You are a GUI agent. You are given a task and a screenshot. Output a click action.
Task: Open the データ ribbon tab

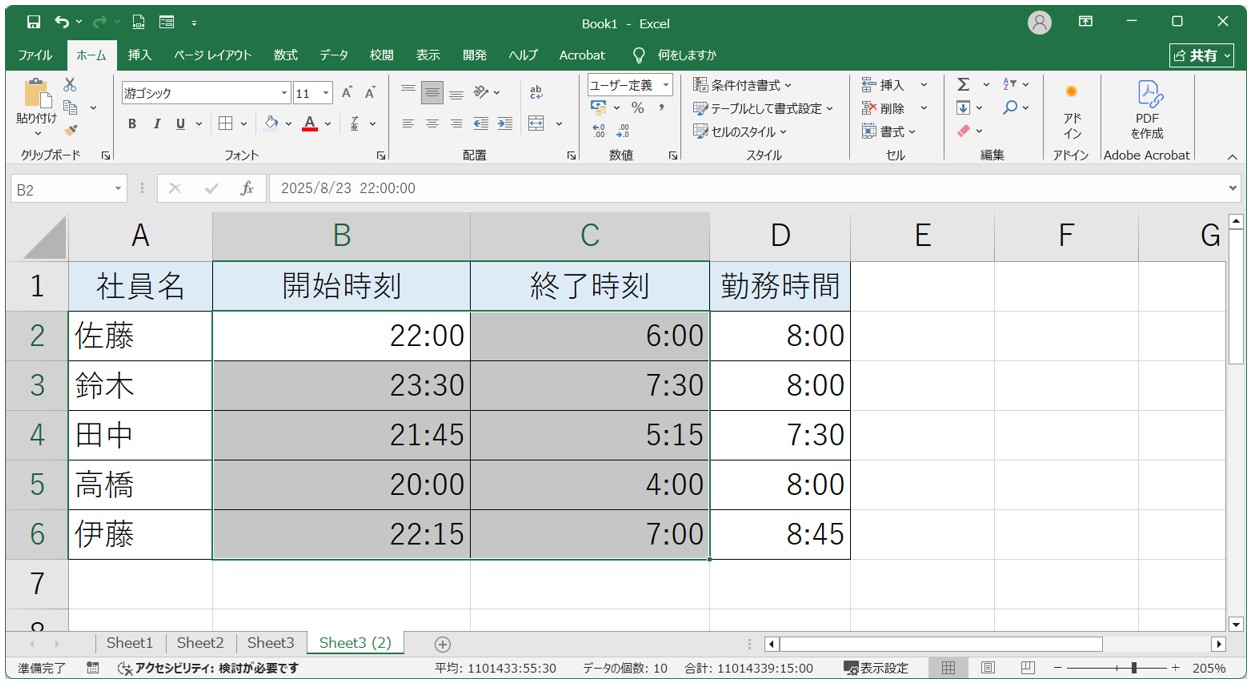coord(334,55)
